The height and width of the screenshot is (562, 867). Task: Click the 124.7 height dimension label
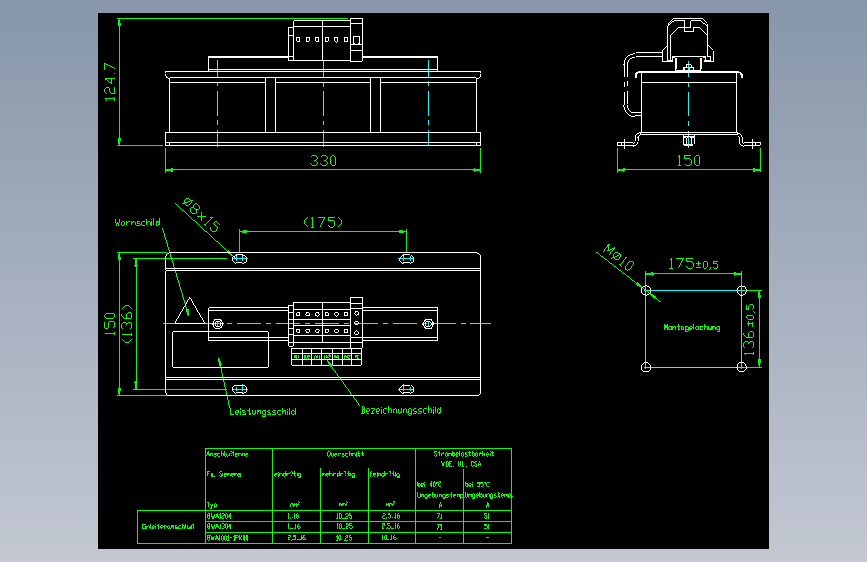point(110,82)
